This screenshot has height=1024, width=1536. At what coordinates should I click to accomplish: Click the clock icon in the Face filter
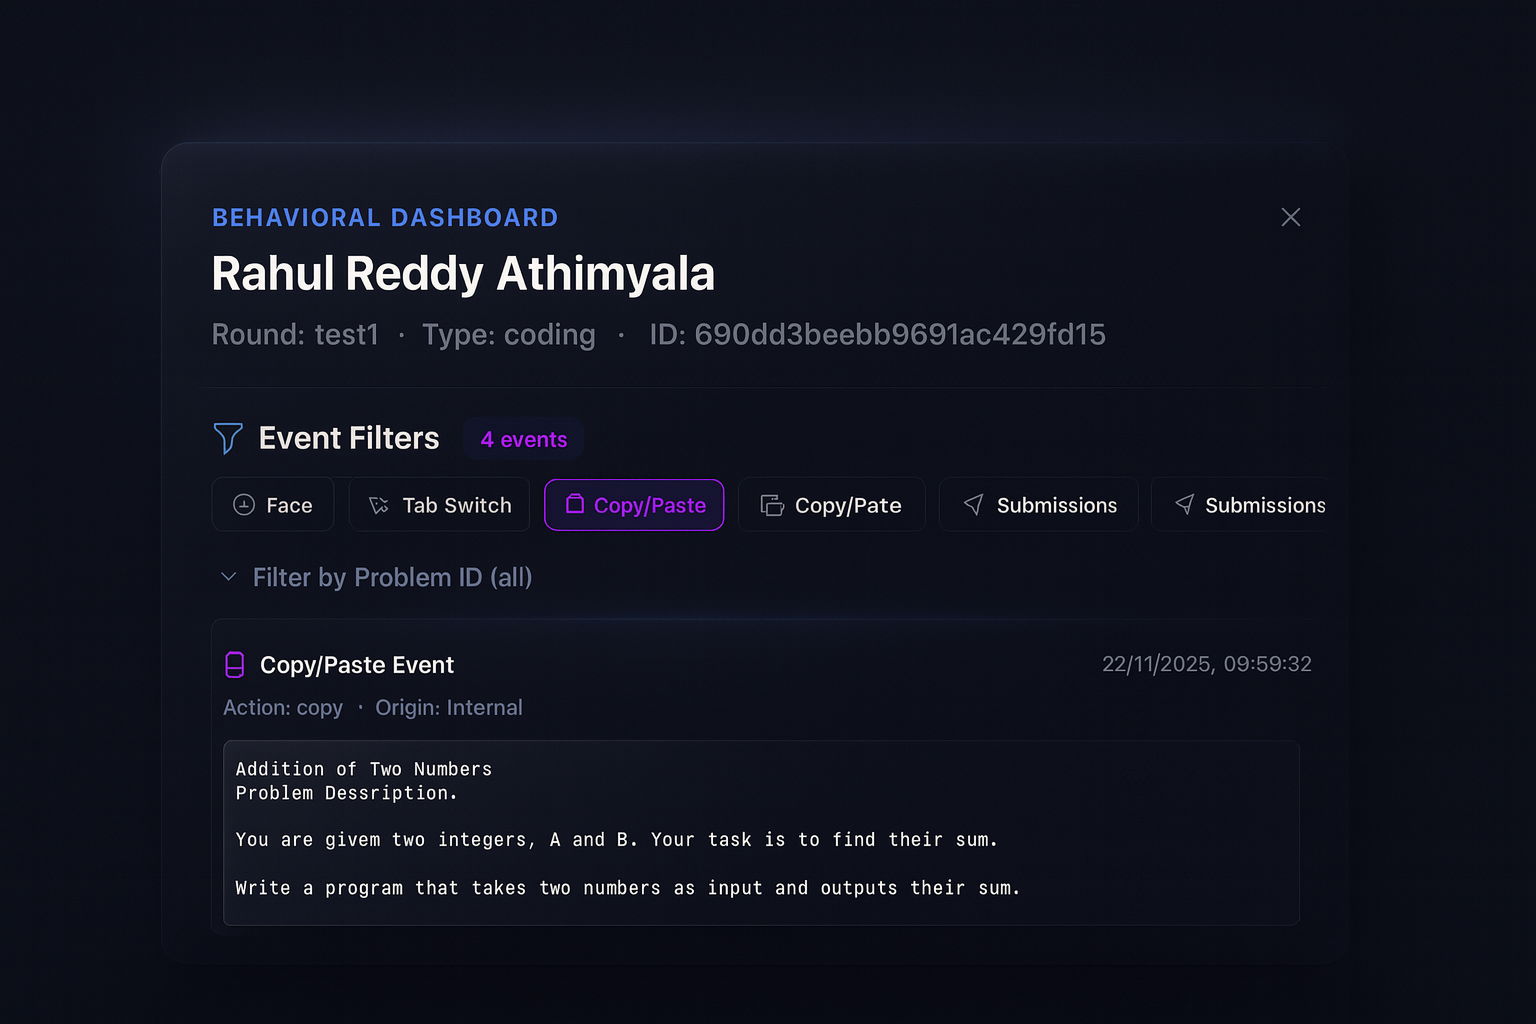[244, 505]
